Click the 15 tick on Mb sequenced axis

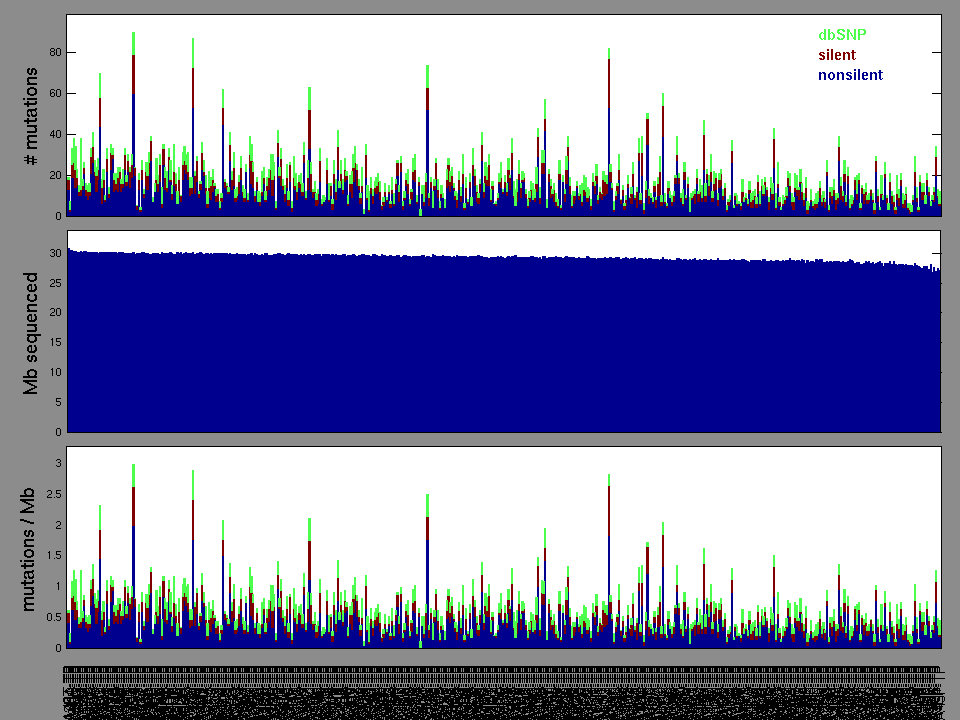point(56,342)
